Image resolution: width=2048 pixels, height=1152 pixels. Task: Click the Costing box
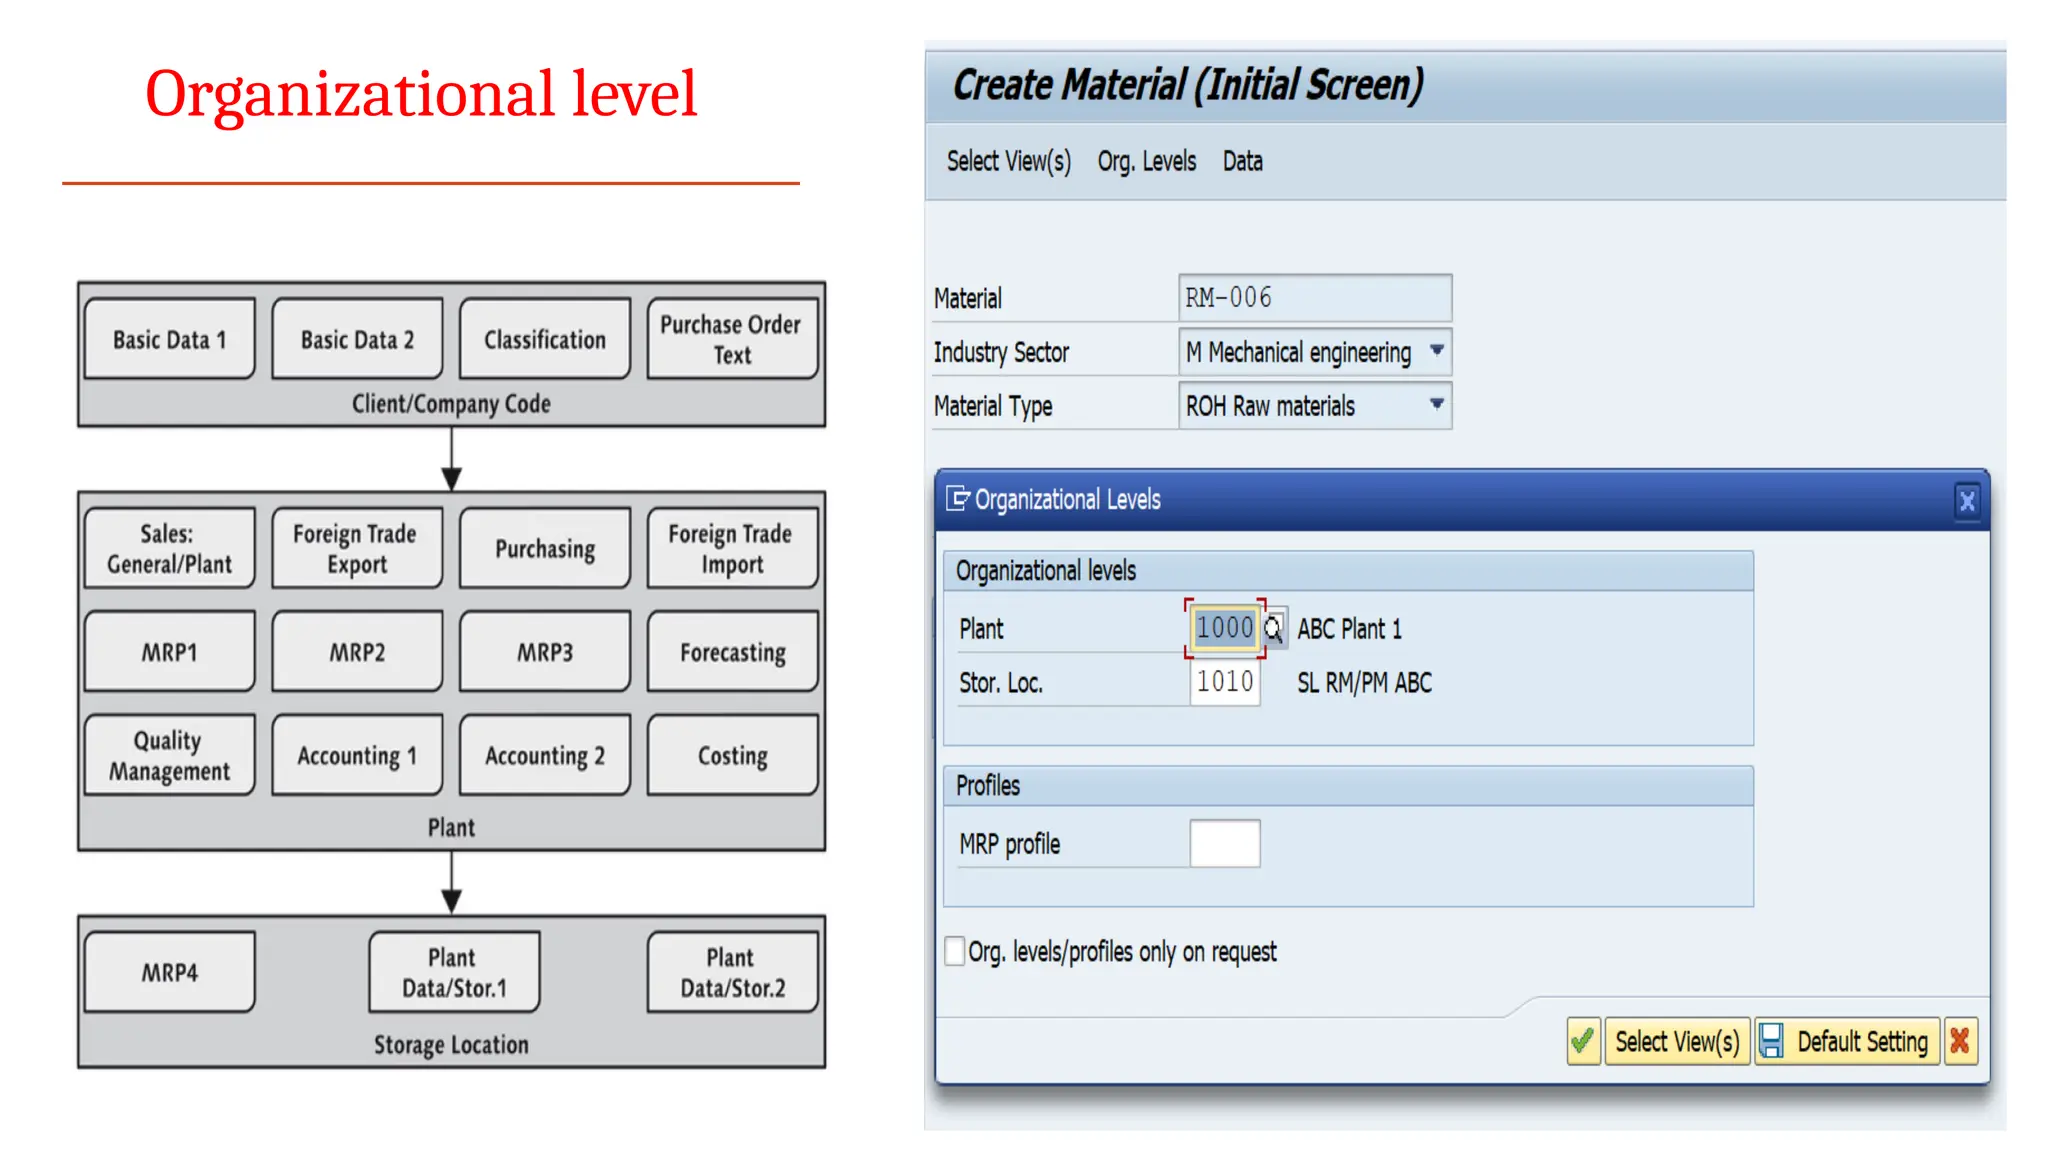coord(732,755)
